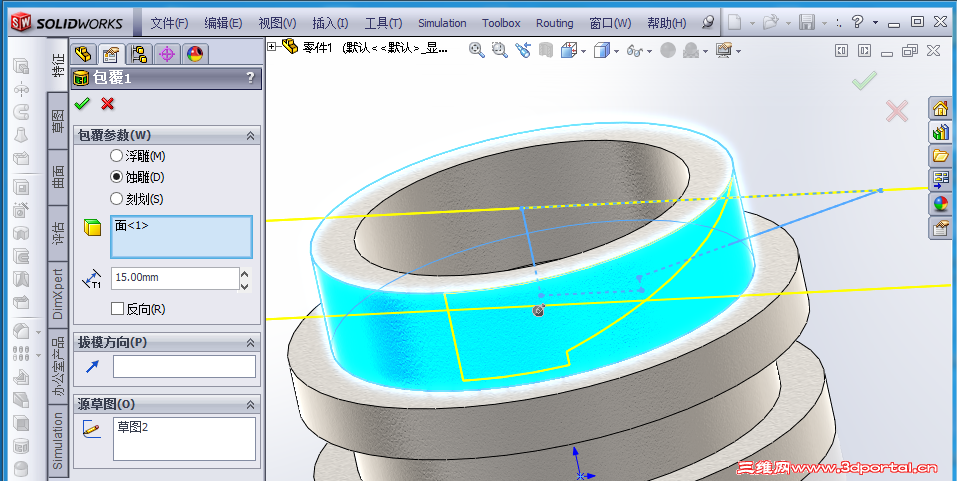Image resolution: width=957 pixels, height=481 pixels.
Task: Cancel the wrap feature with red X
Action: pyautogui.click(x=107, y=104)
